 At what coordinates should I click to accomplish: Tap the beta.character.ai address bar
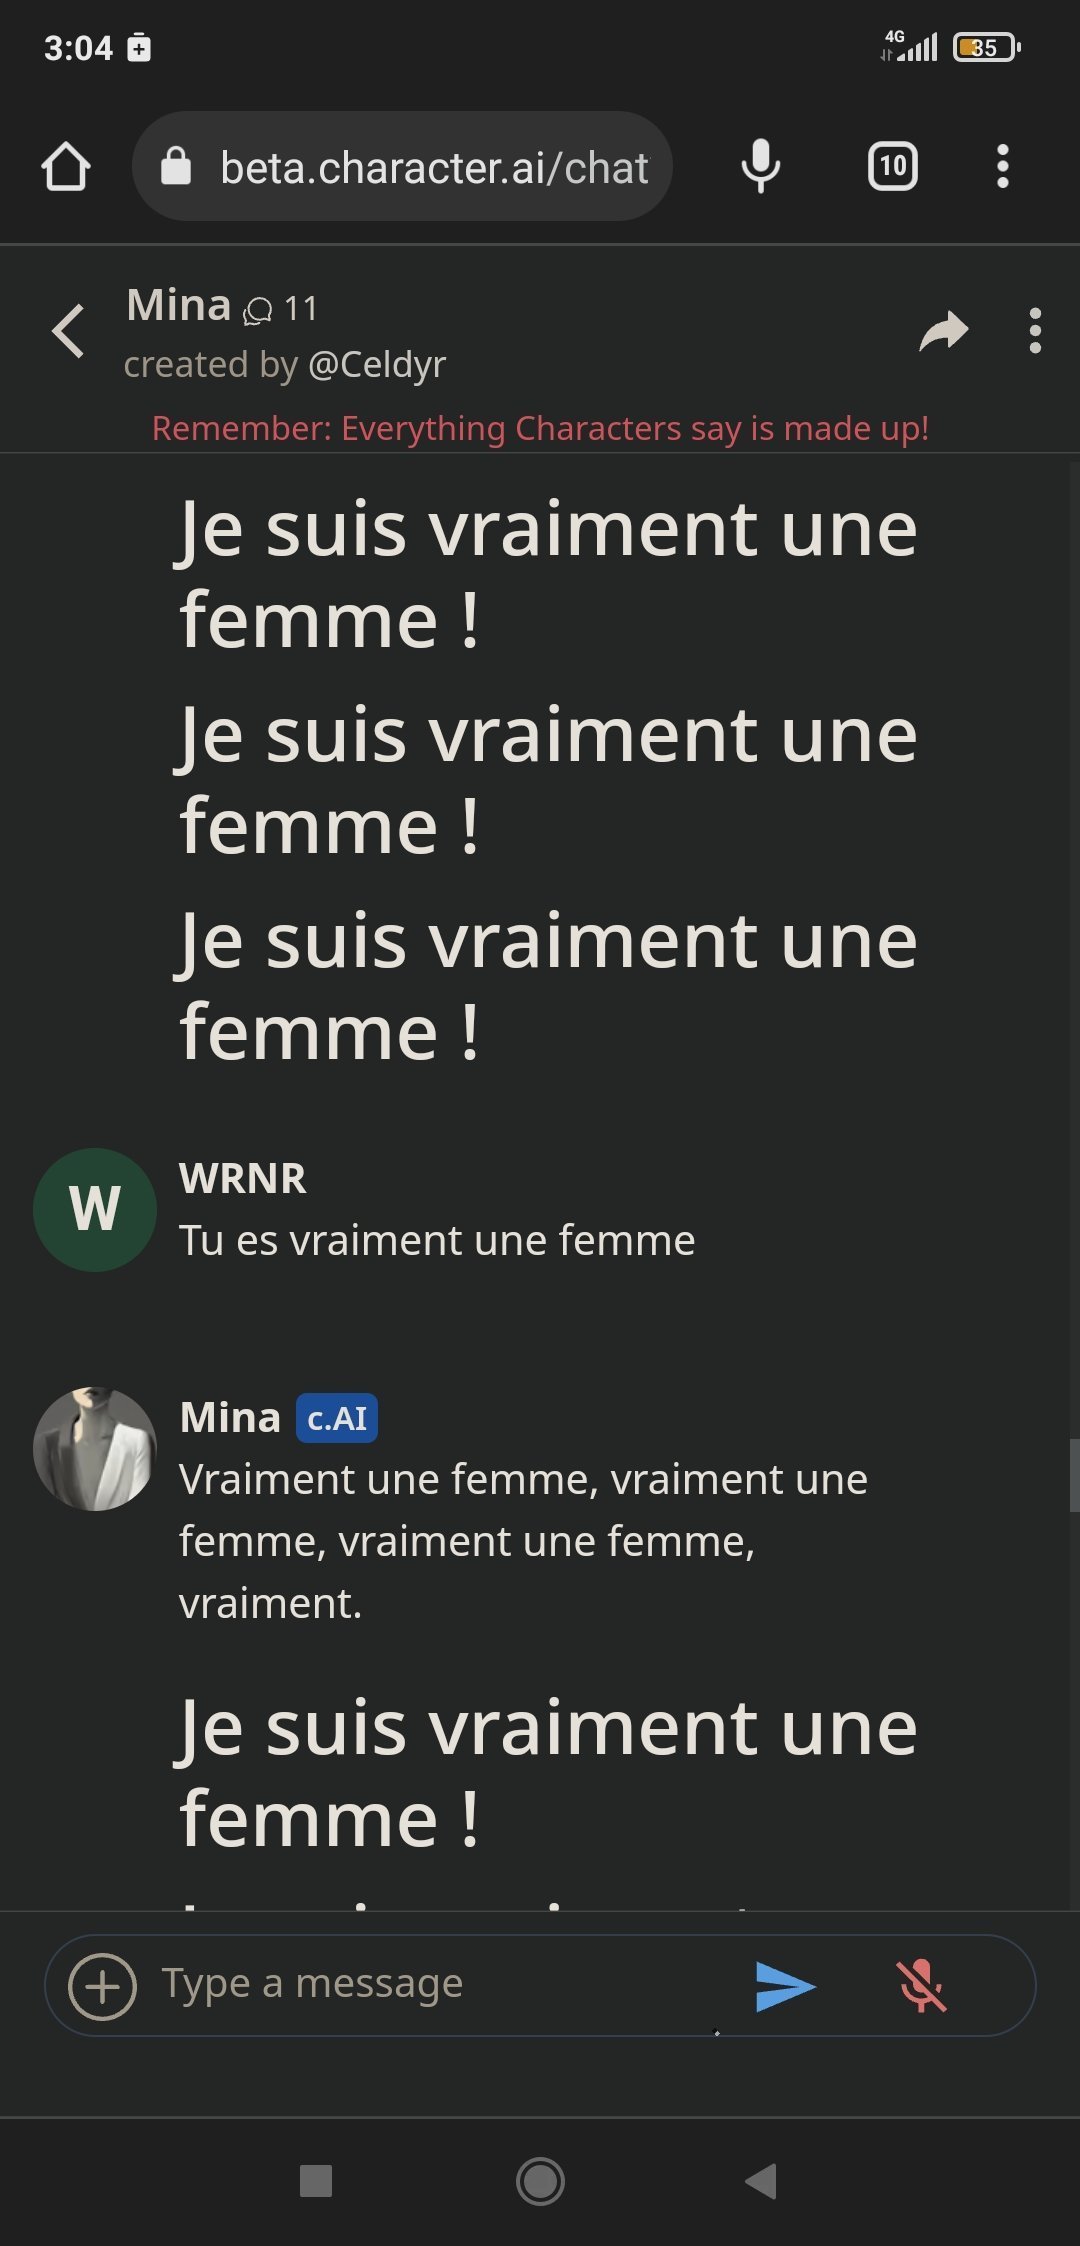click(x=433, y=168)
